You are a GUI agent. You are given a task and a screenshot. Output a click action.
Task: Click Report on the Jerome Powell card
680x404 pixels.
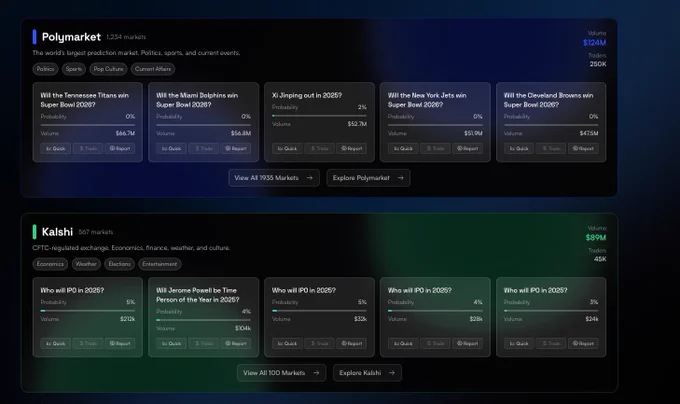(x=235, y=343)
